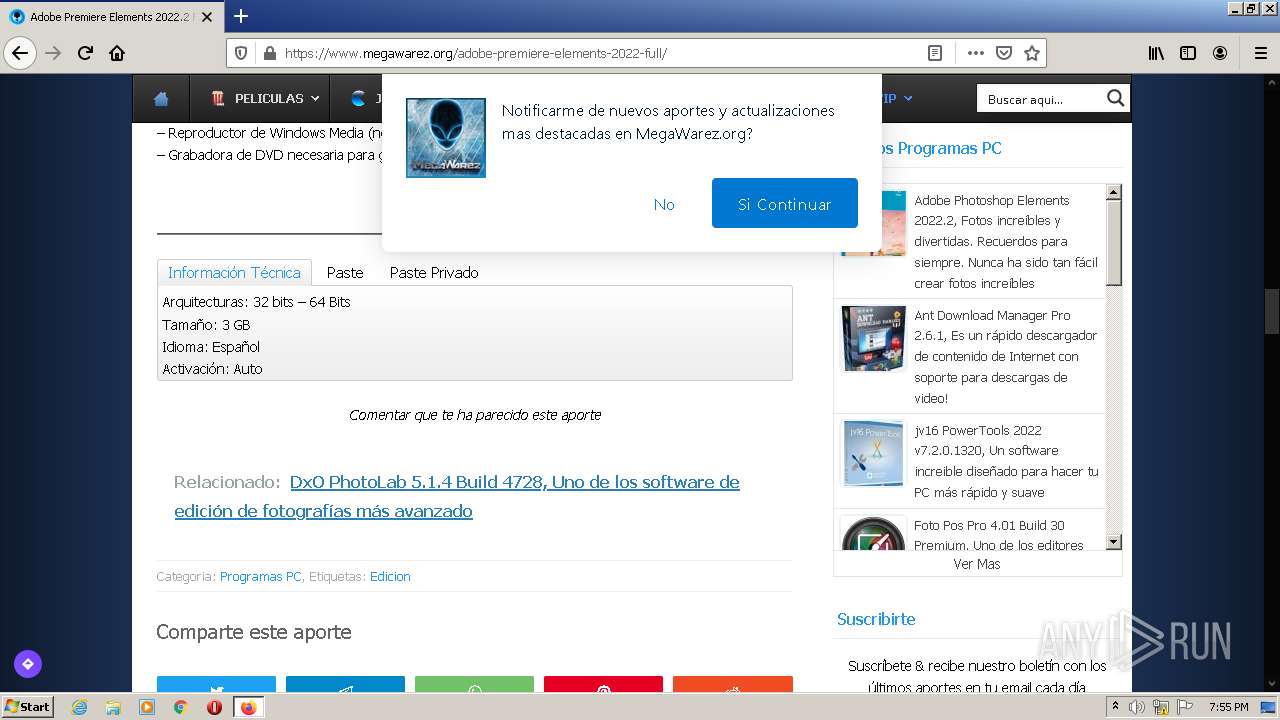This screenshot has width=1280, height=720.
Task: Open the Firefox account icon
Action: coord(1220,53)
